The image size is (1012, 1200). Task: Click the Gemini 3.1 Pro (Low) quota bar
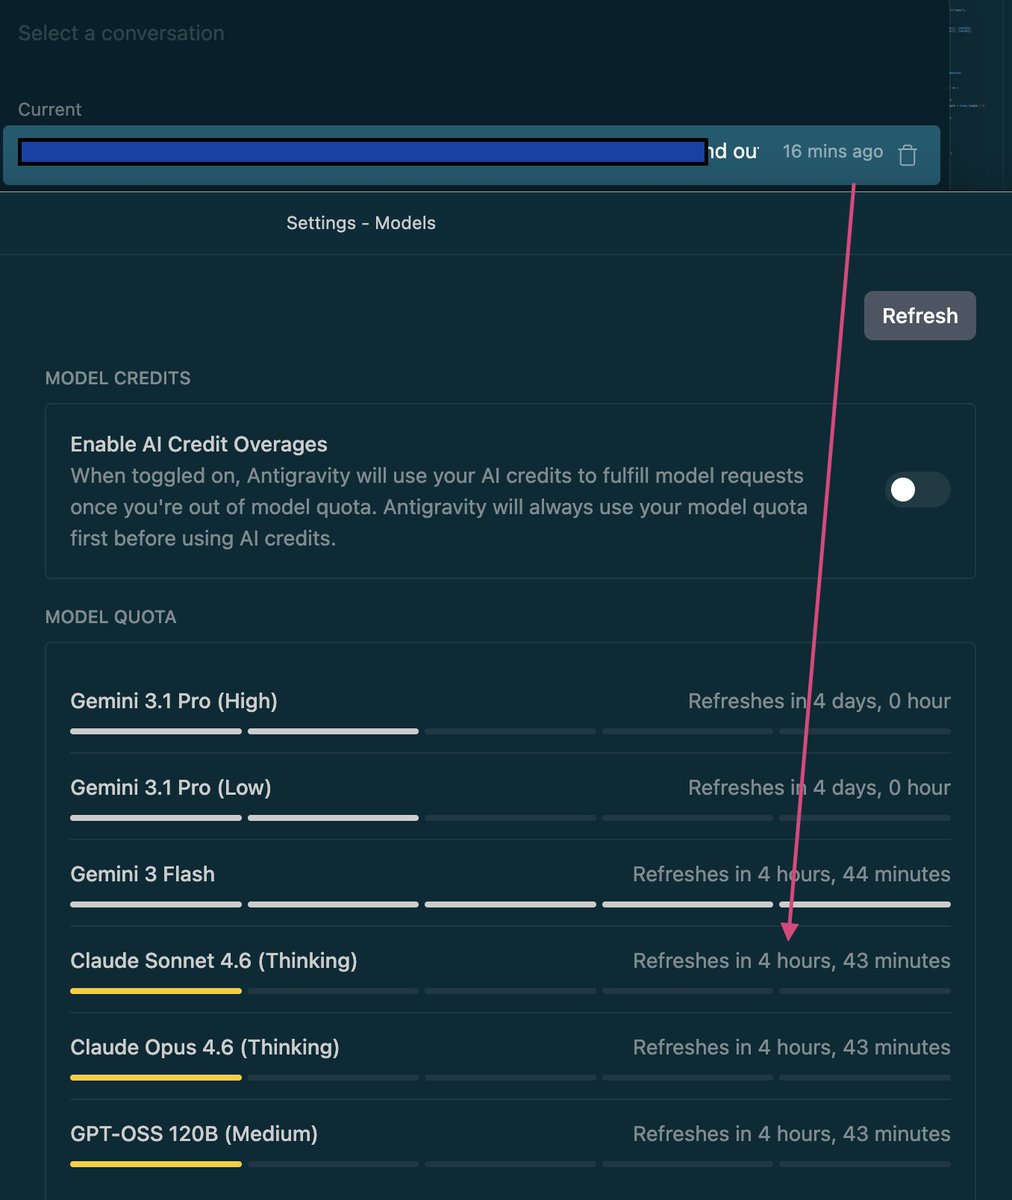(x=510, y=818)
